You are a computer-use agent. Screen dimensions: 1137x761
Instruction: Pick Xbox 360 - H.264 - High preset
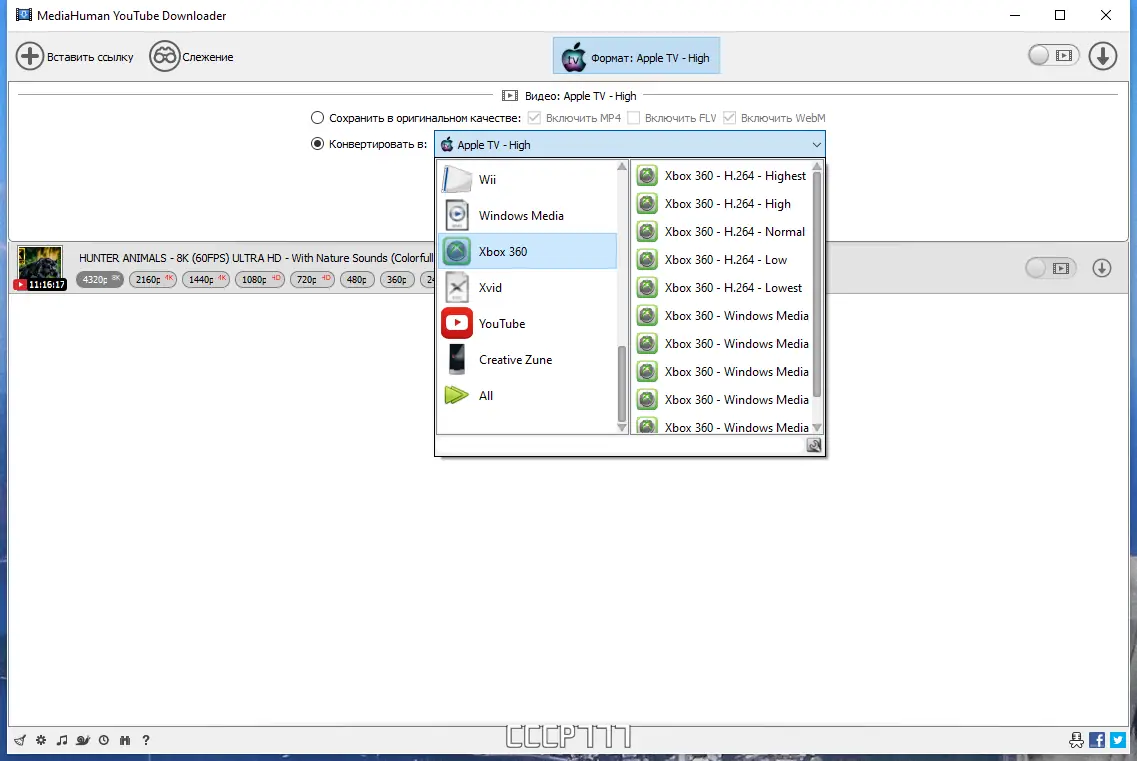pos(722,204)
